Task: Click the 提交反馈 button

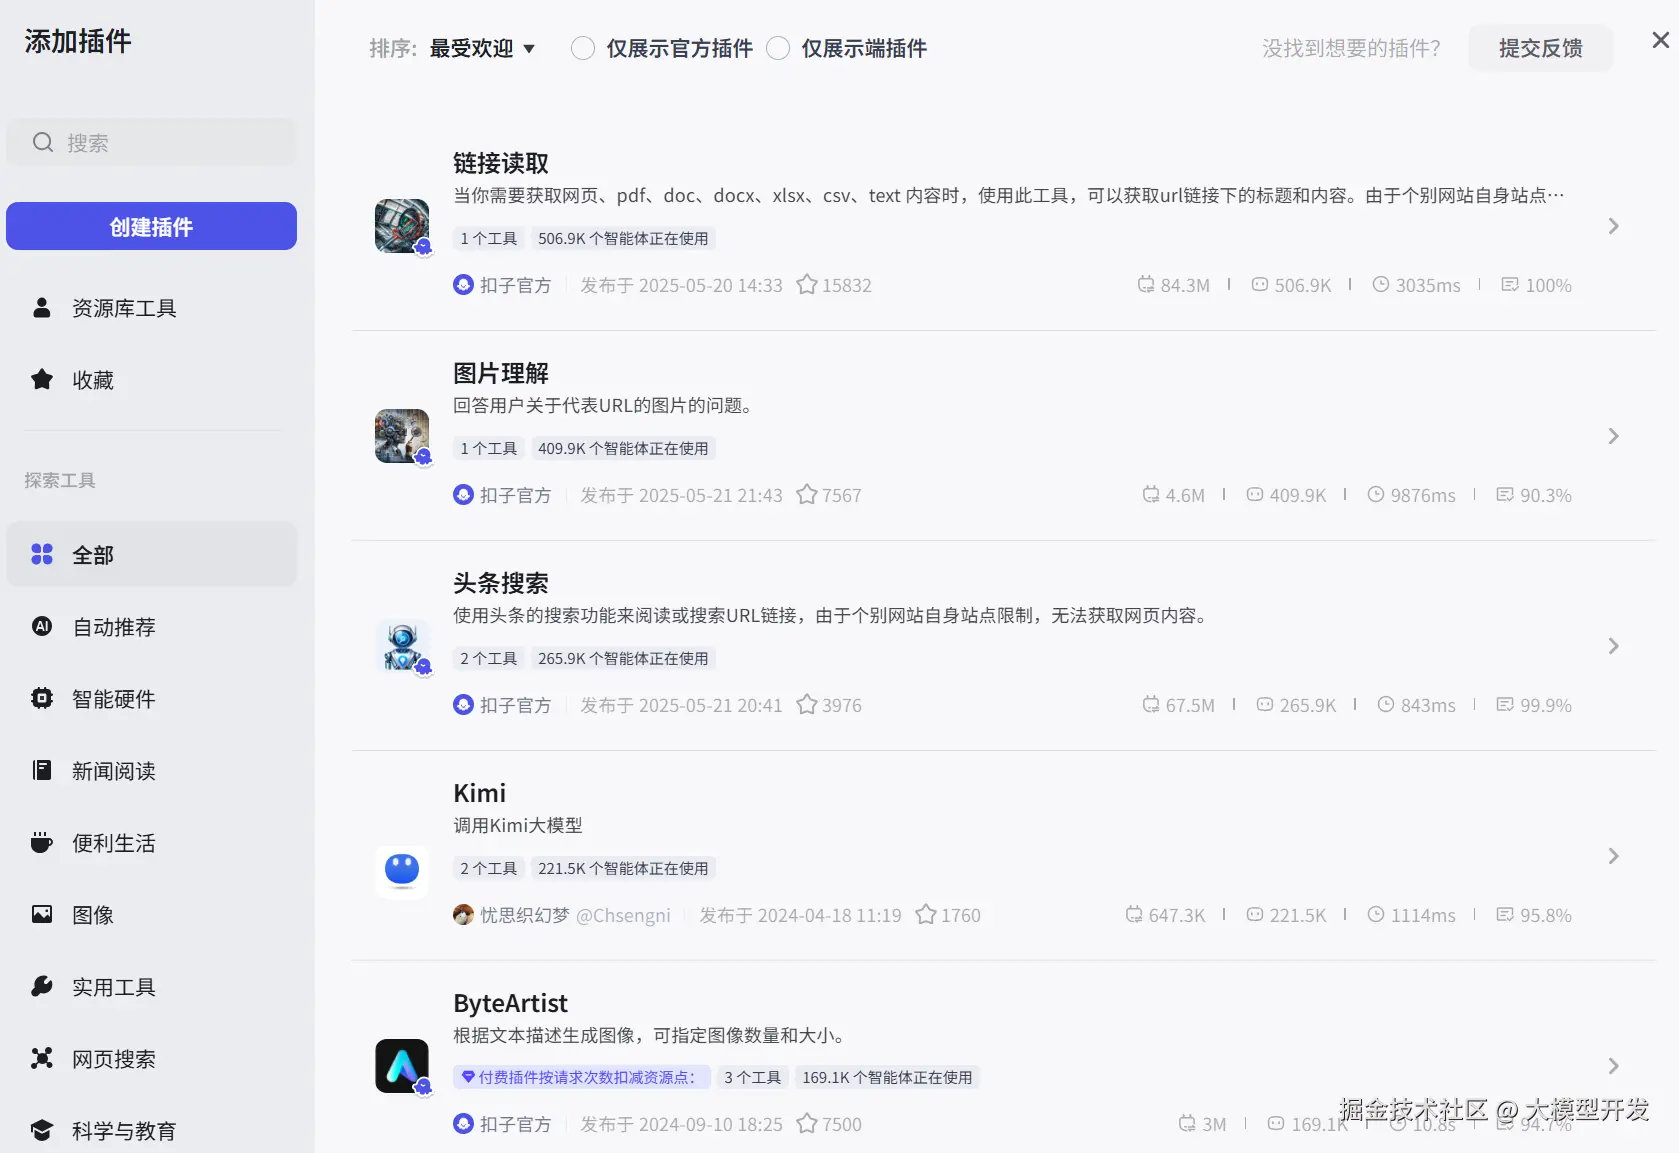Action: pyautogui.click(x=1540, y=48)
